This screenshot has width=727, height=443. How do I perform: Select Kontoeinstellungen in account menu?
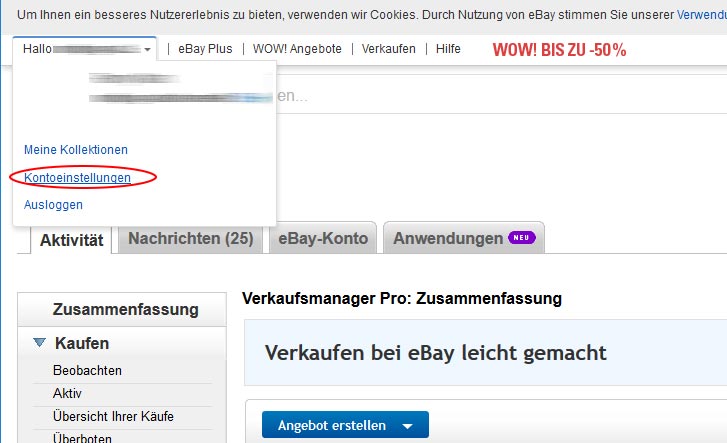pyautogui.click(x=77, y=177)
